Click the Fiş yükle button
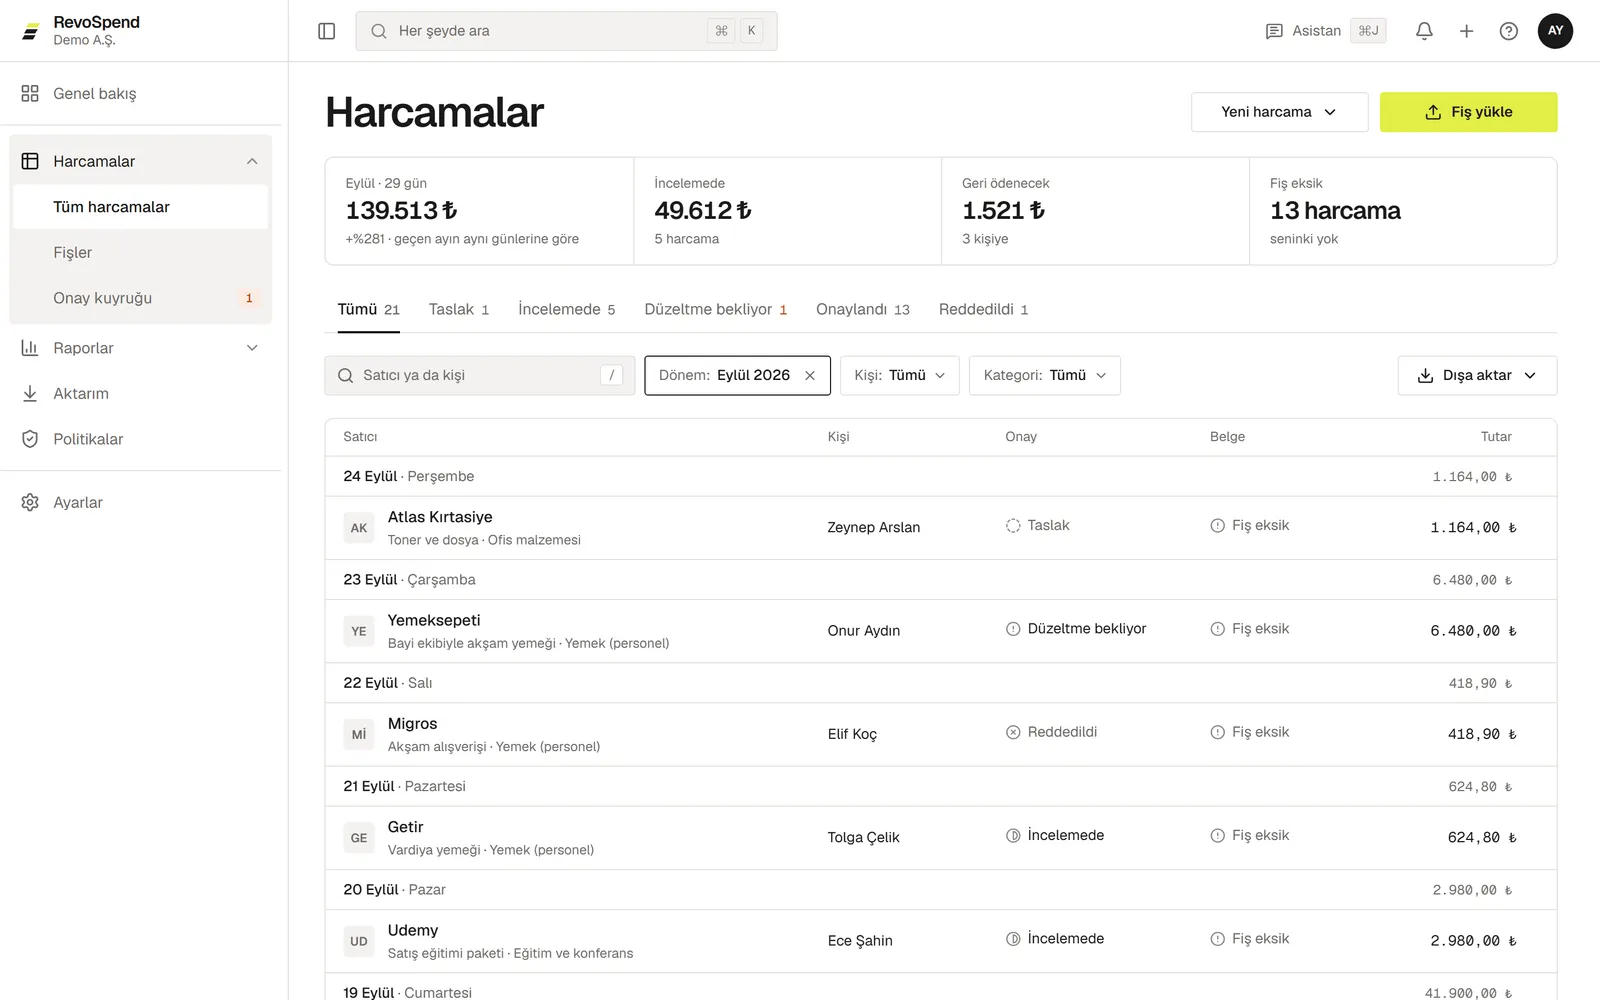The image size is (1600, 1000). pos(1468,112)
